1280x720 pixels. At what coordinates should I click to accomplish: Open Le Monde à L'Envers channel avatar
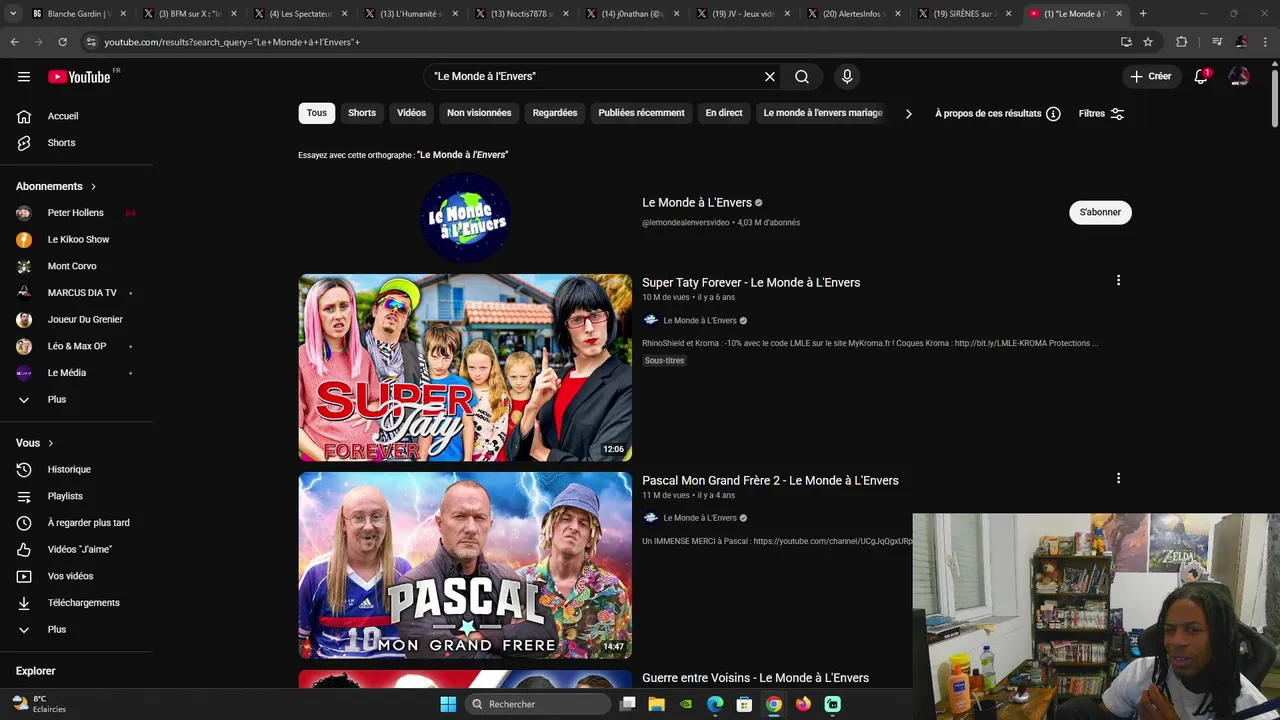[x=465, y=218]
